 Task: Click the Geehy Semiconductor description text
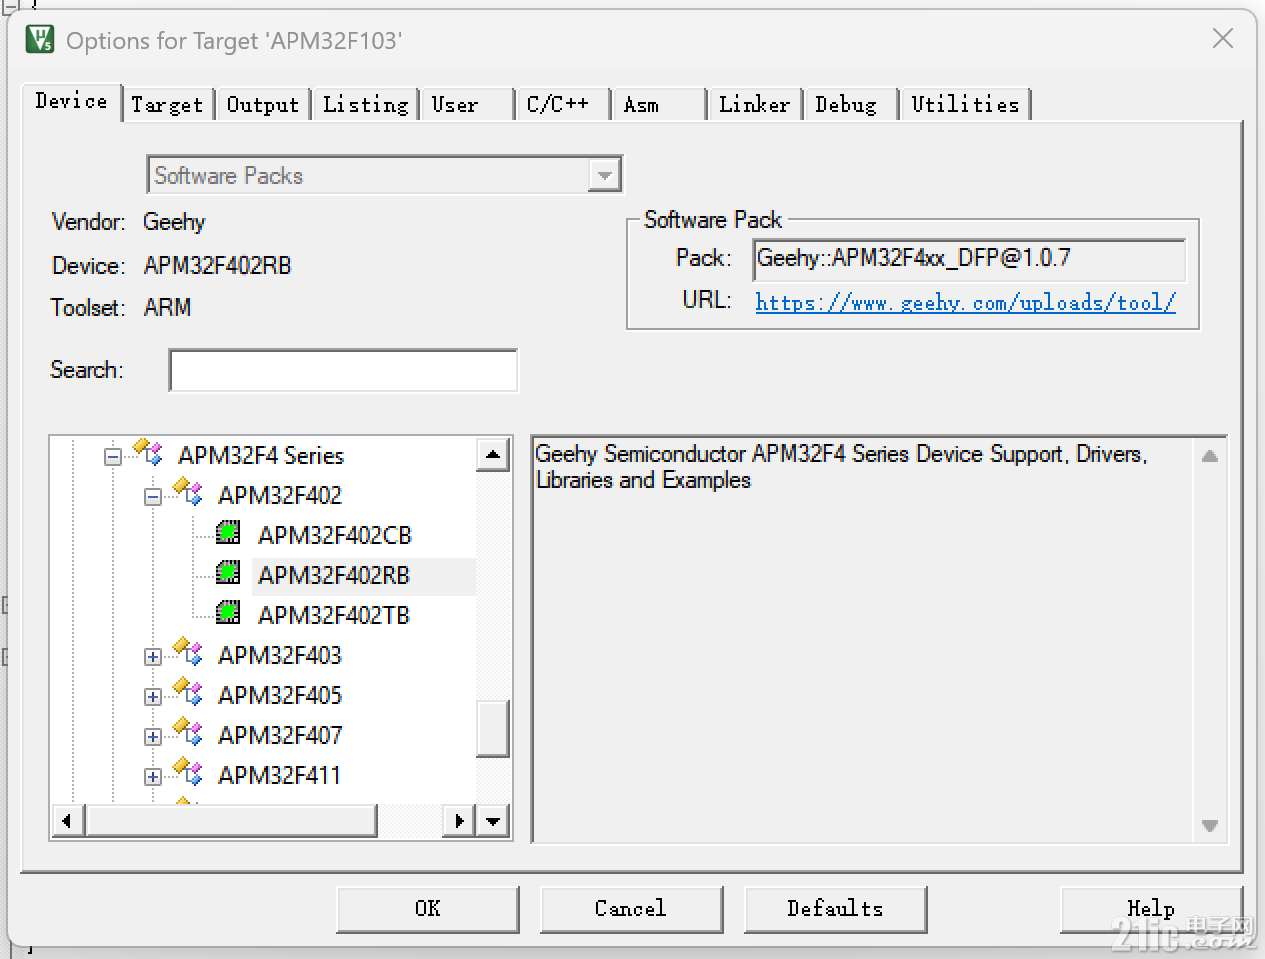pyautogui.click(x=841, y=467)
